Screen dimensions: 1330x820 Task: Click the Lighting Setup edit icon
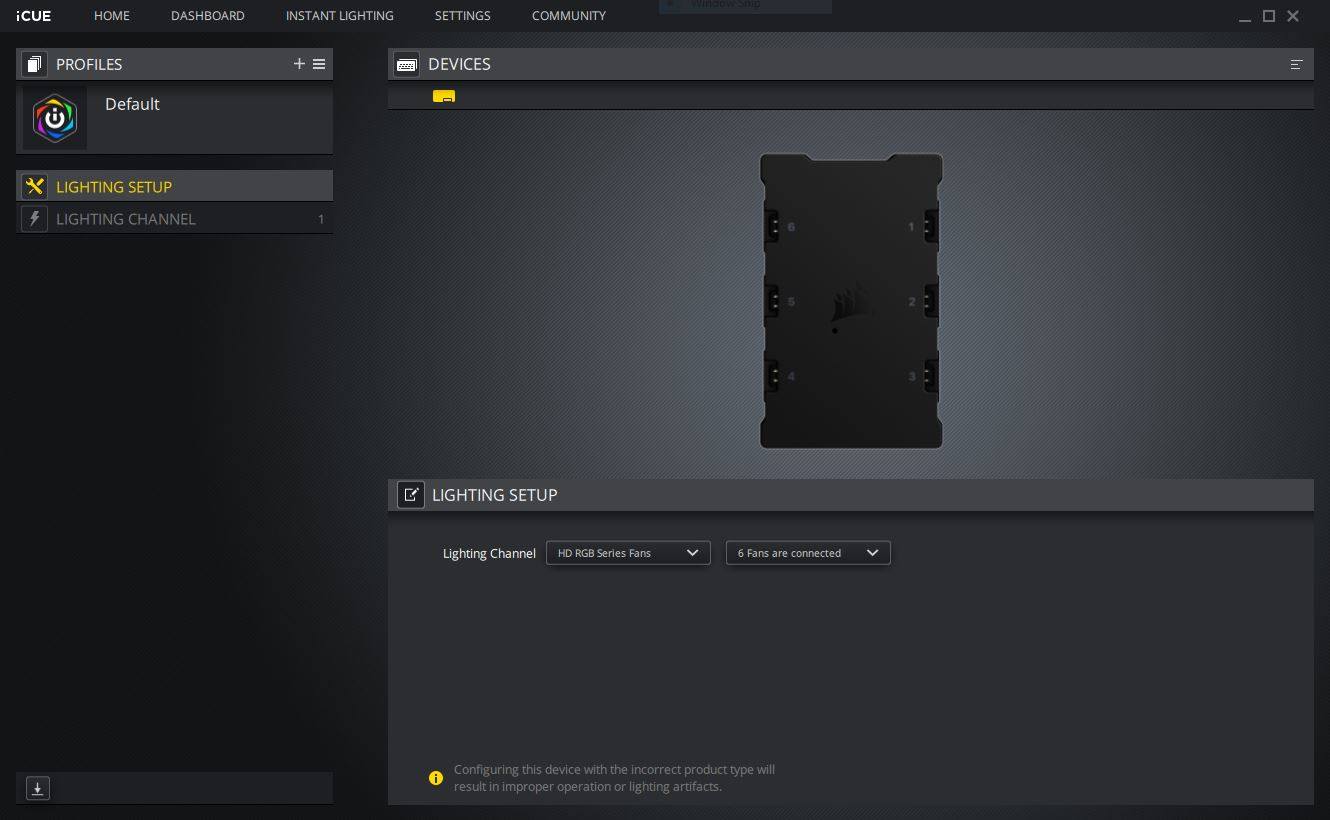(x=410, y=494)
